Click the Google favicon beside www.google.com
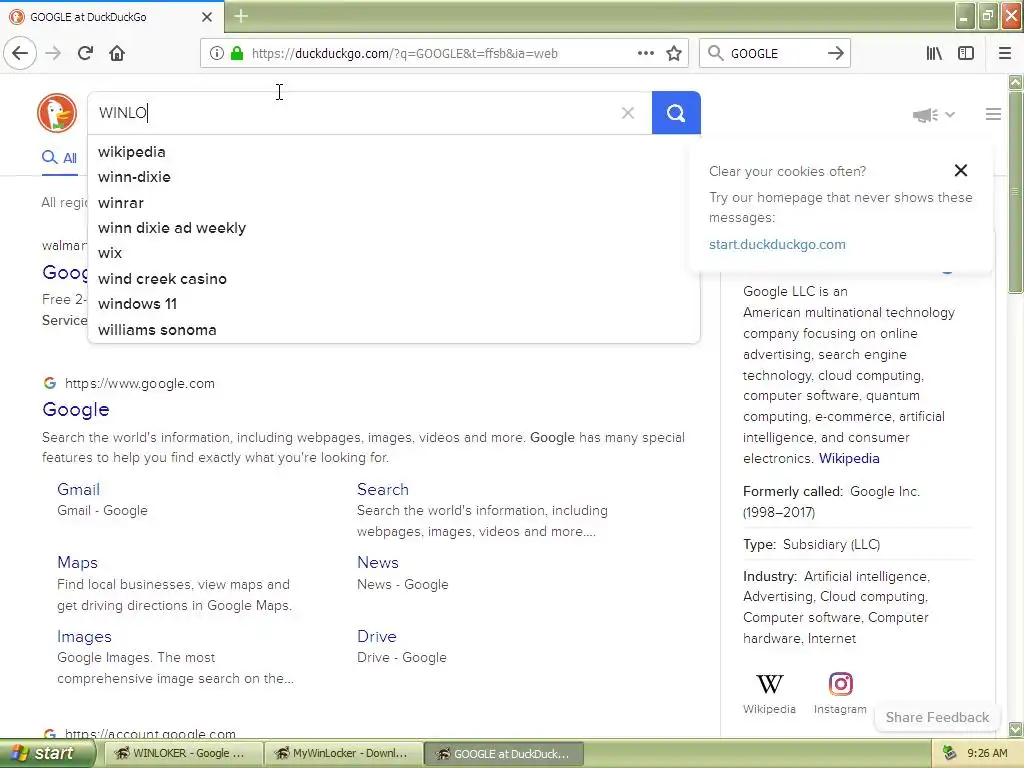Viewport: 1024px width, 768px height. (50, 383)
